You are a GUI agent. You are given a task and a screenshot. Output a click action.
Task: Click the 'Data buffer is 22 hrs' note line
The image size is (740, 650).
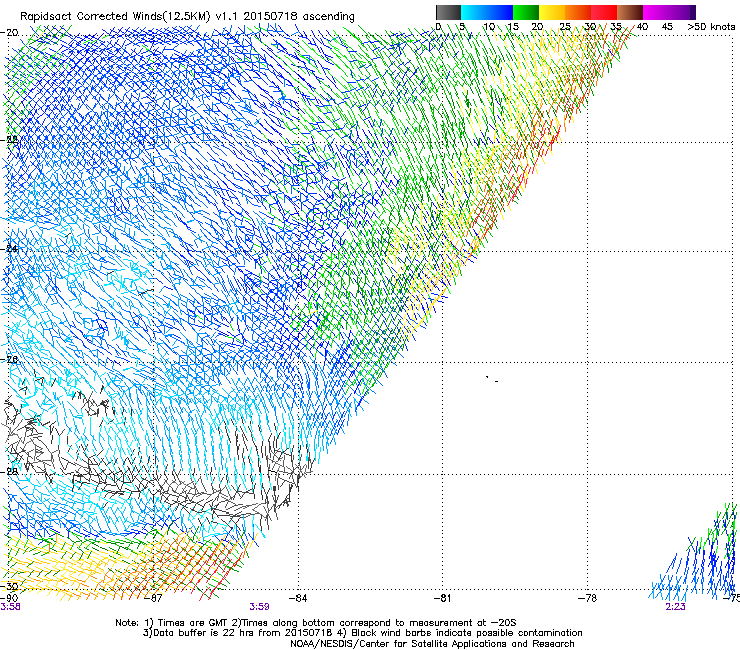(362, 633)
